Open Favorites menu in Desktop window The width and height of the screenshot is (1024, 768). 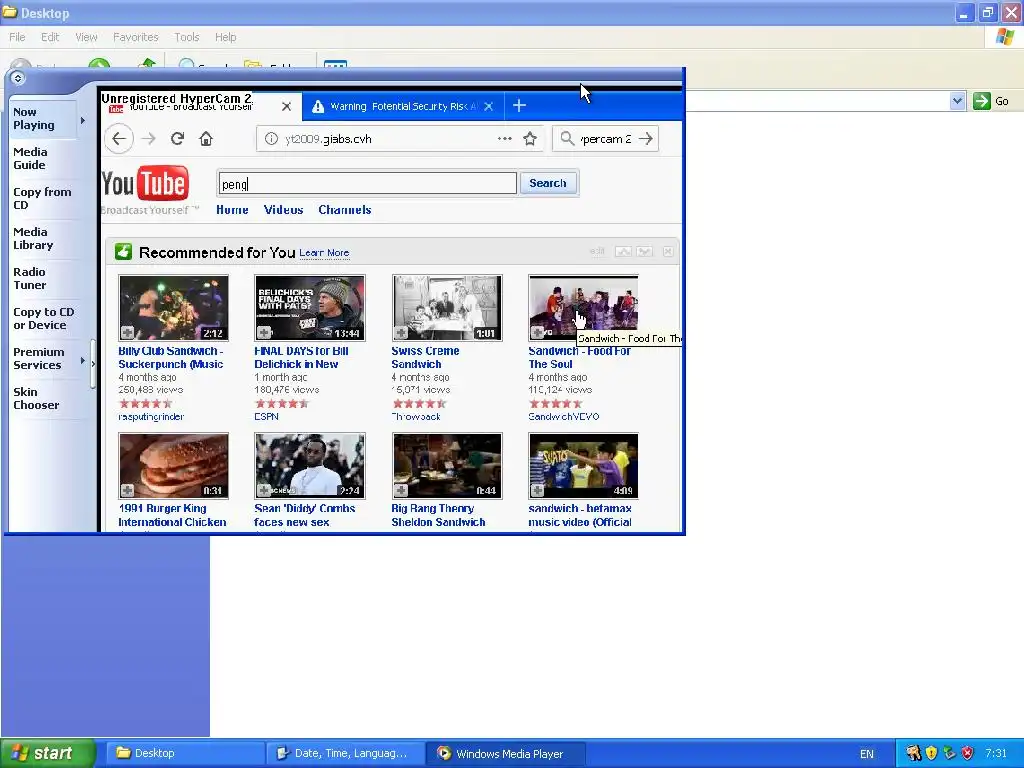(136, 37)
